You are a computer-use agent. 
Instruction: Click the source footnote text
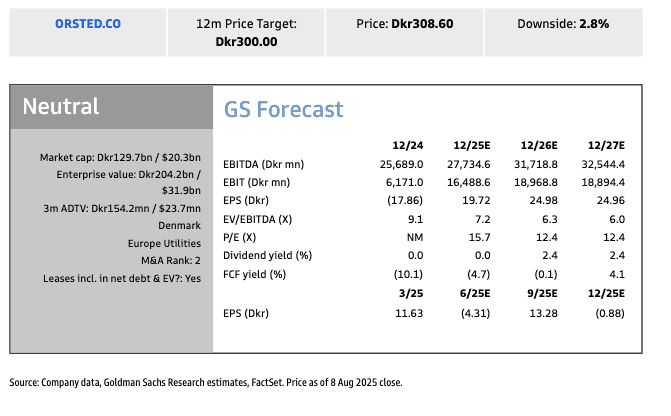208,382
